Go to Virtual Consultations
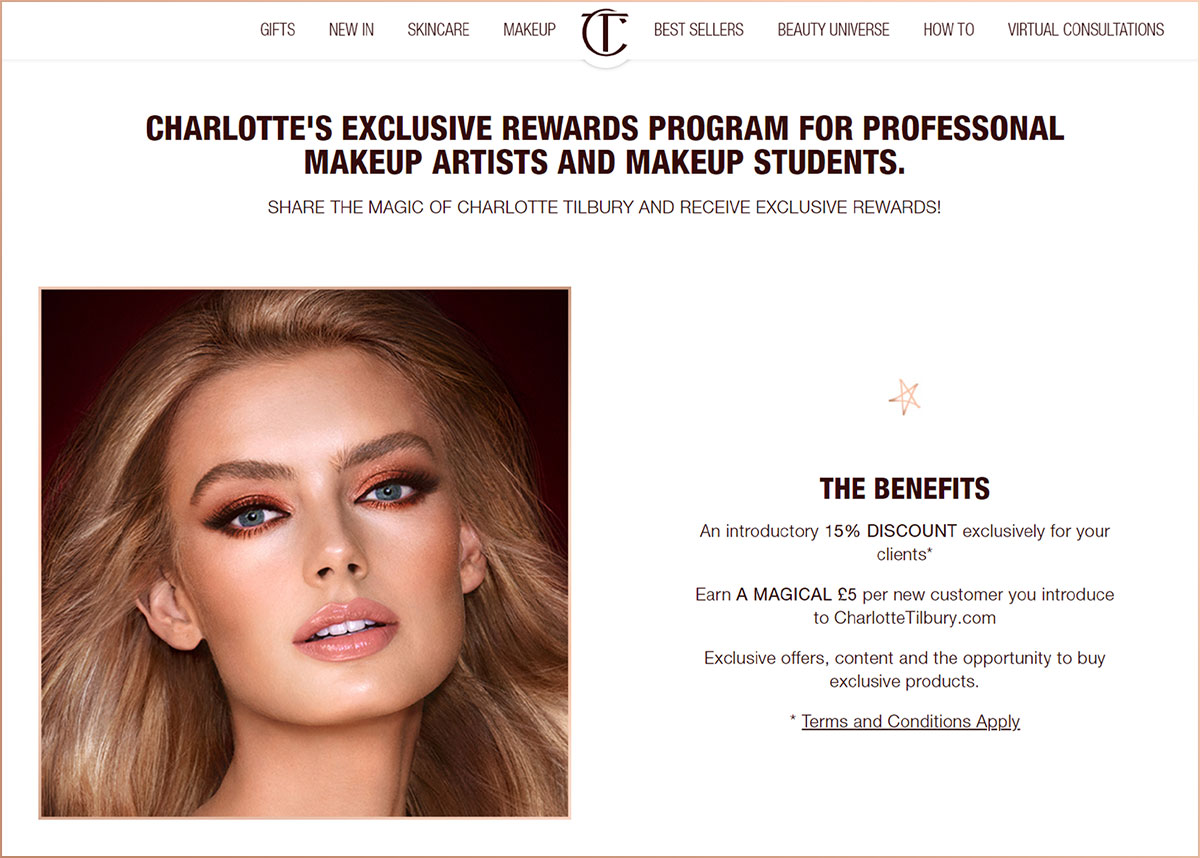Viewport: 1200px width, 858px height. [x=1086, y=30]
